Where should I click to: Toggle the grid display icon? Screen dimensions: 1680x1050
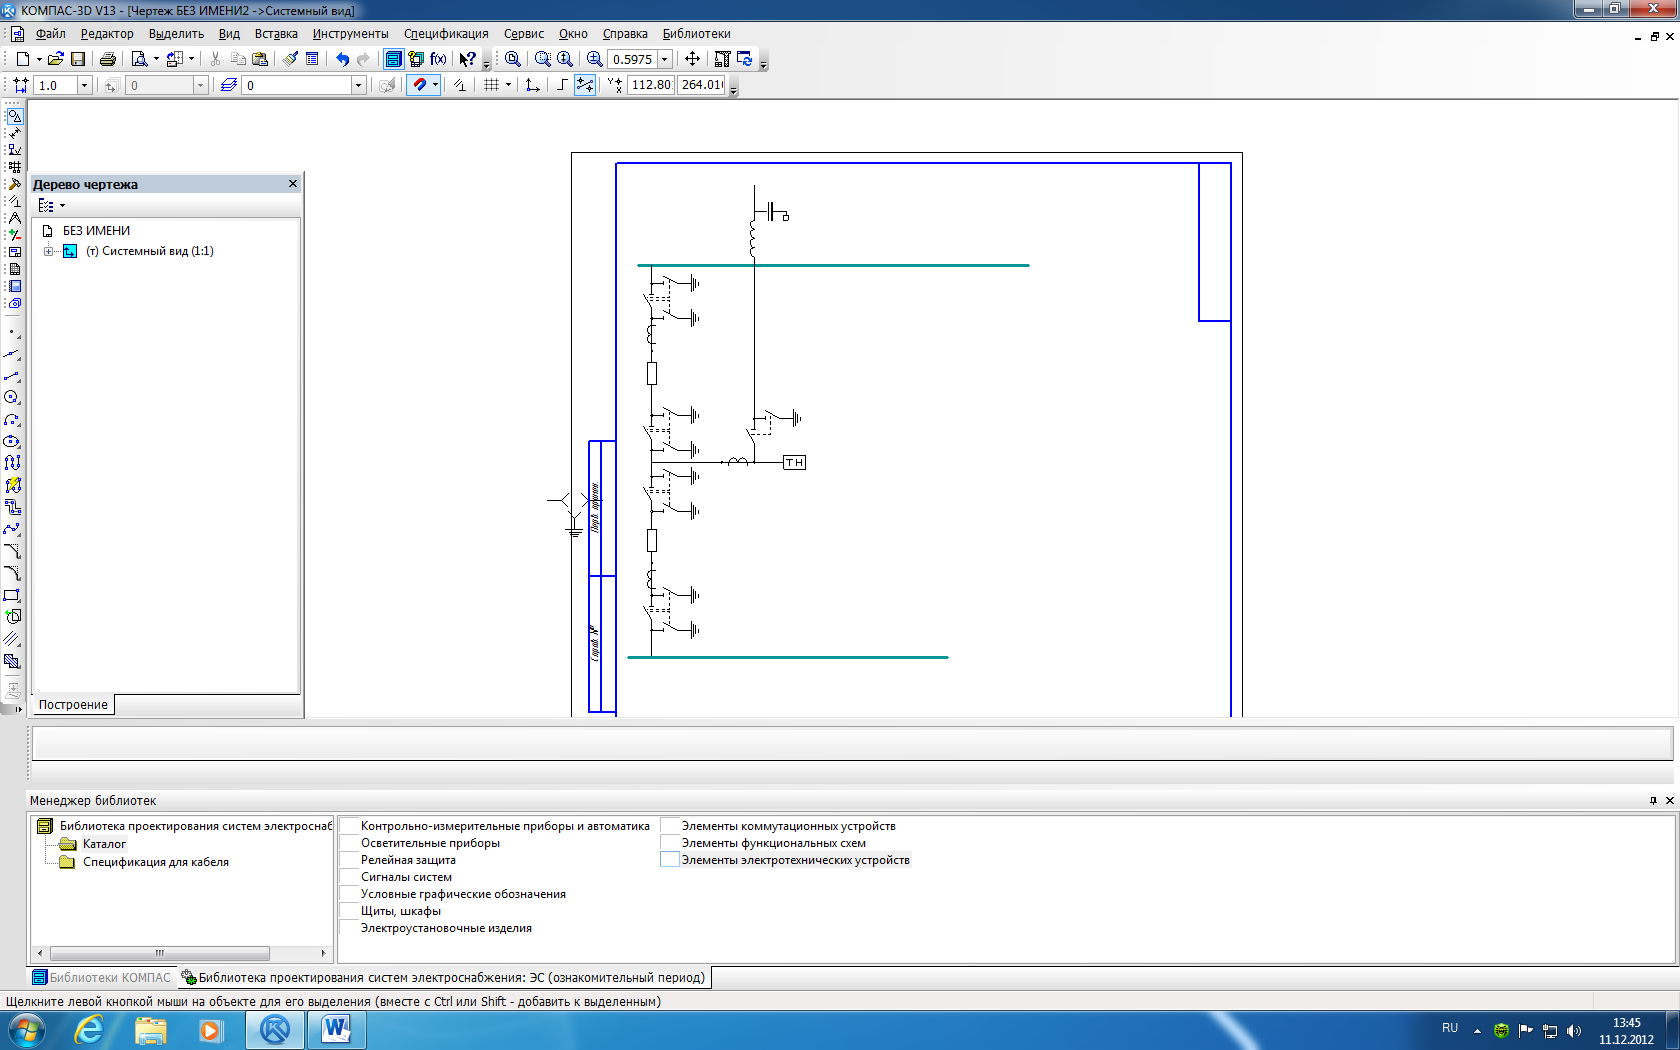(491, 85)
